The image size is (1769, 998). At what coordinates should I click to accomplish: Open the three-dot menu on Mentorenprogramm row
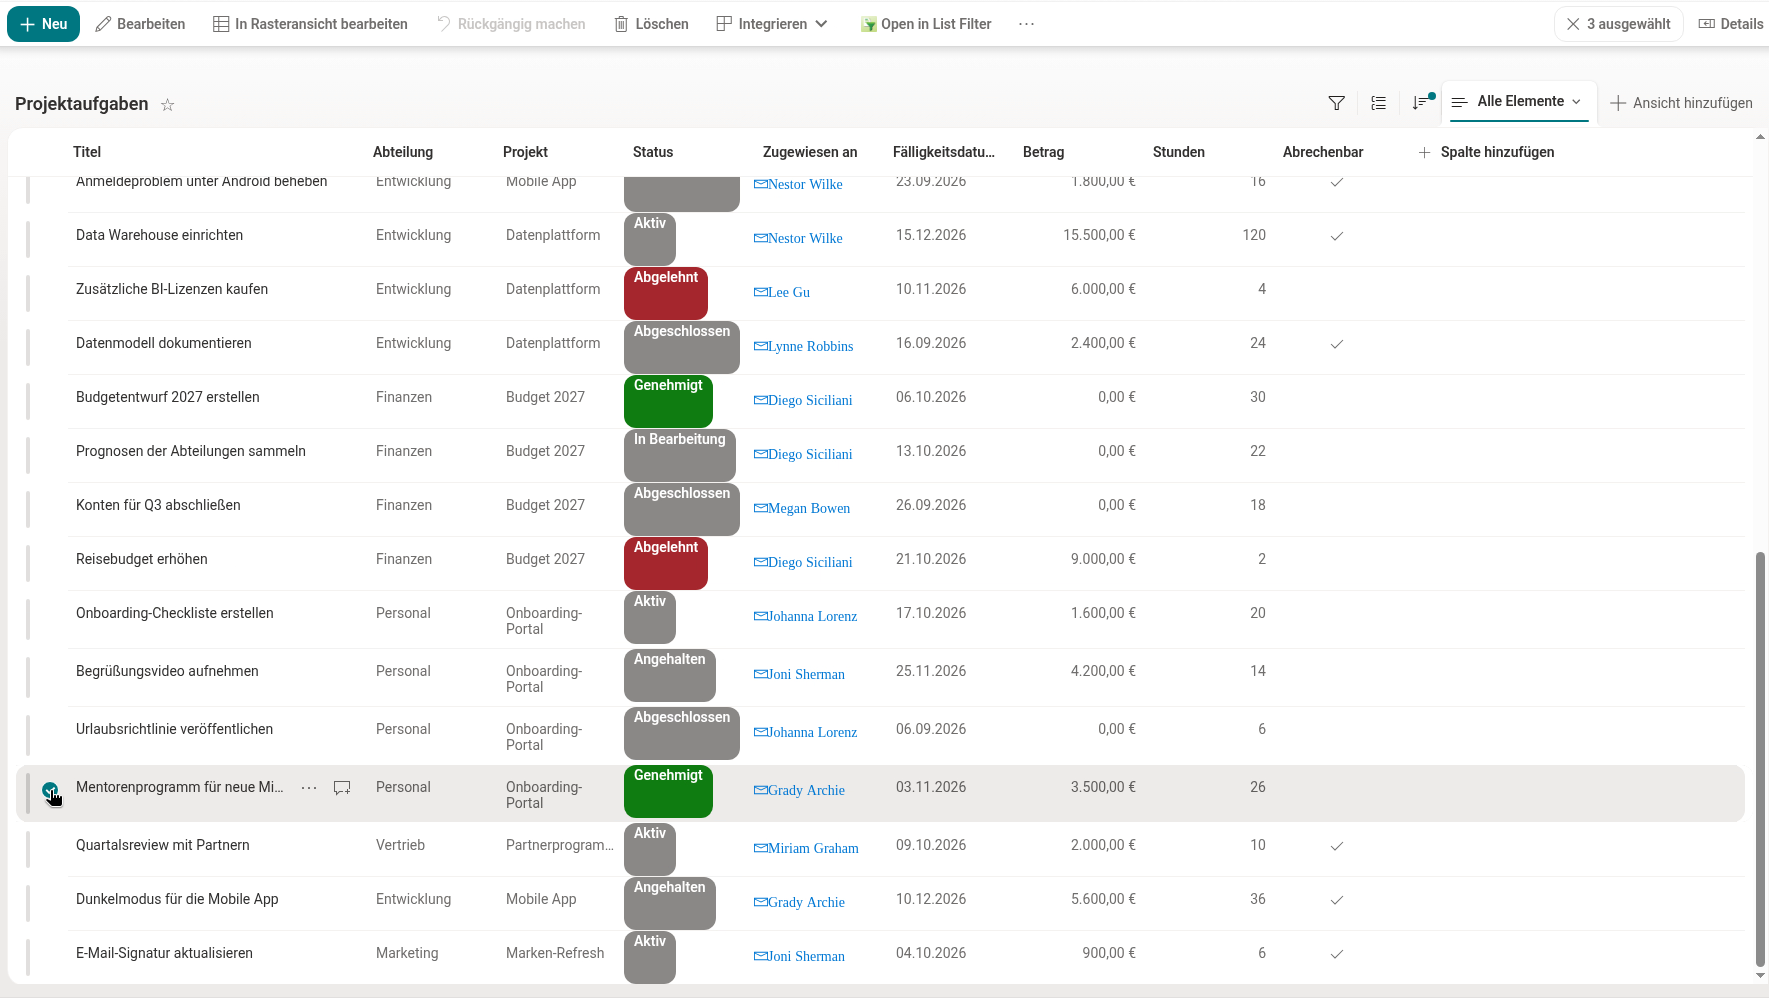[x=309, y=788]
